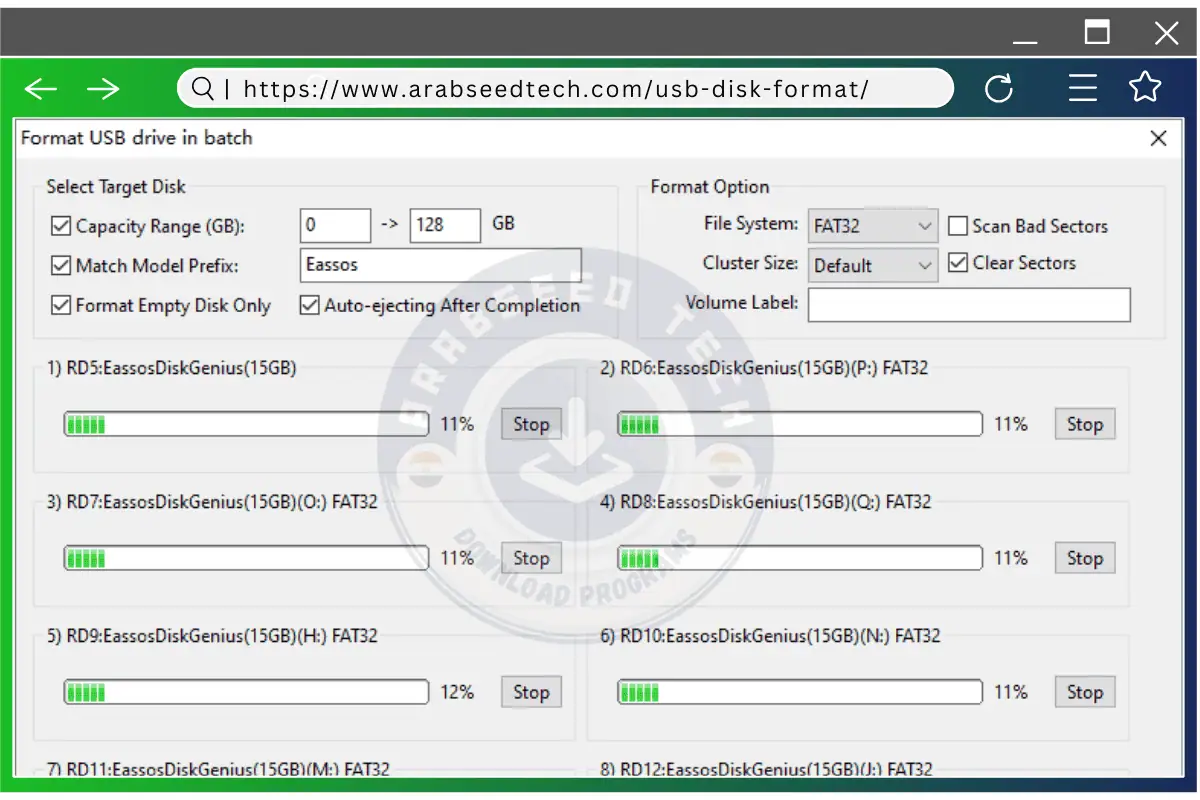
Task: Click the browser forward arrow icon
Action: tap(103, 89)
